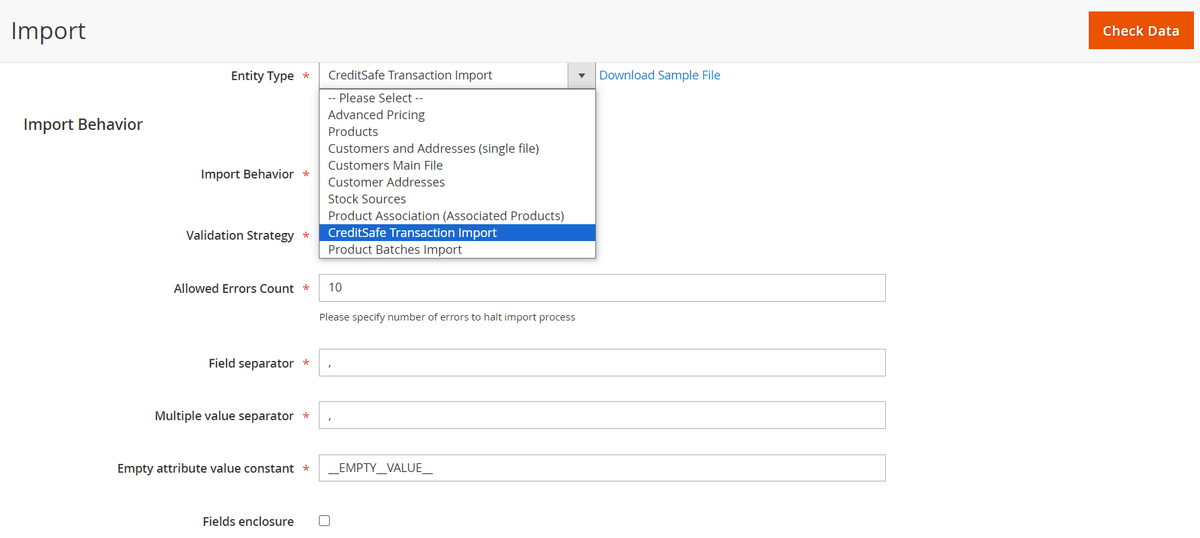Choose Customer Addresses option
Screen dimensions: 1200x538
coord(386,183)
